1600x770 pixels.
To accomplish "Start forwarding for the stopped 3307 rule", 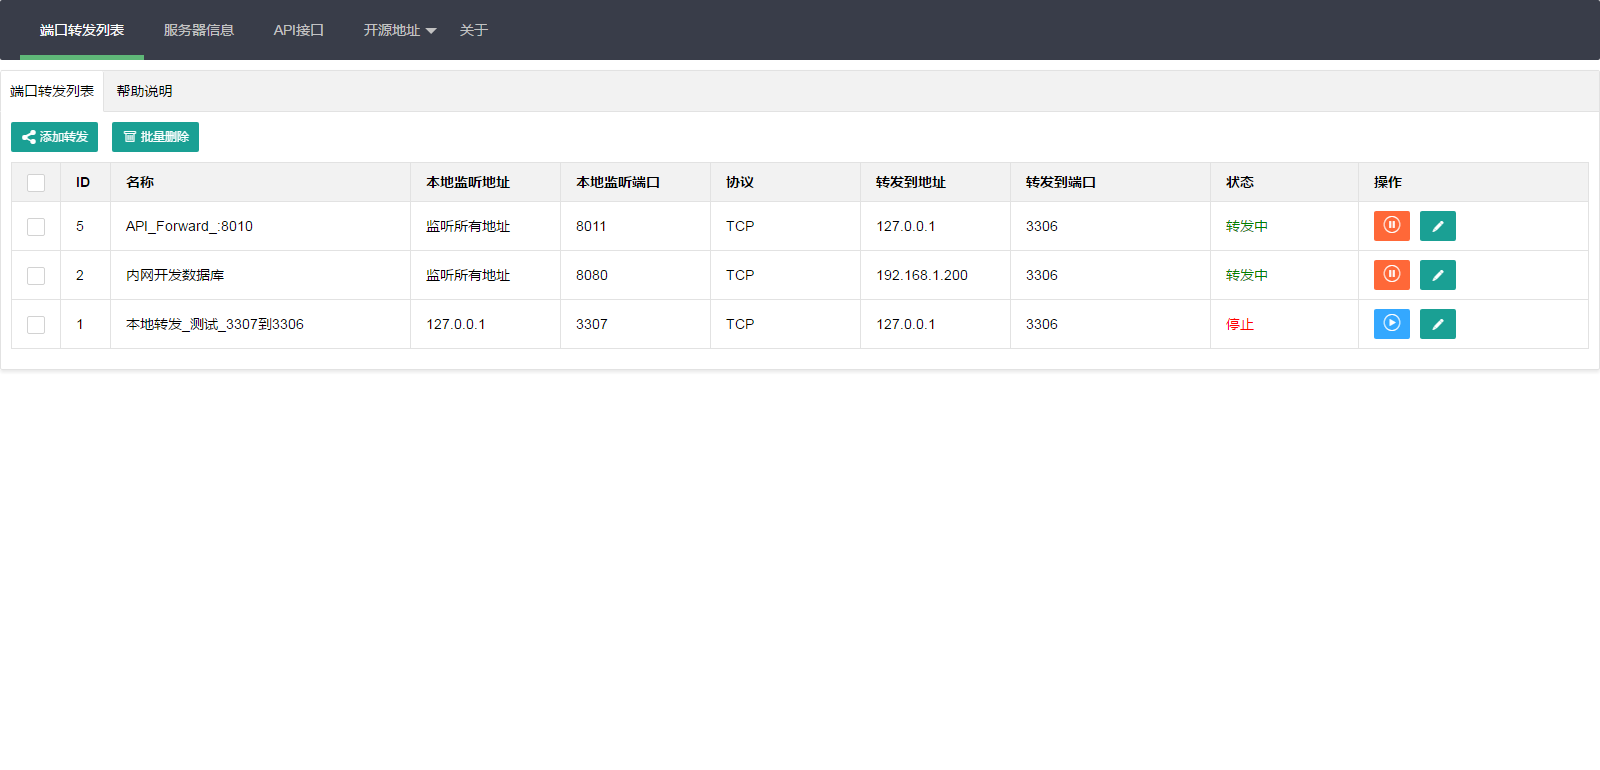I will tap(1391, 324).
